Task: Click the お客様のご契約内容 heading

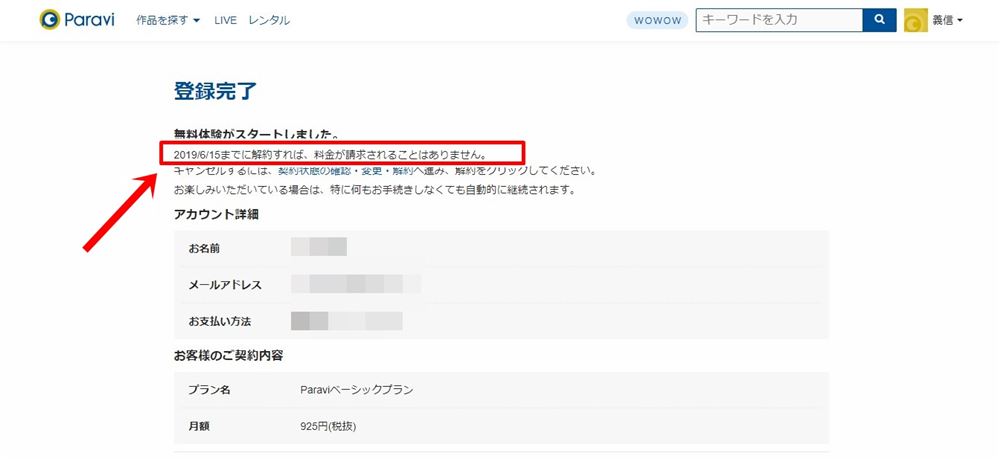Action: pyautogui.click(x=228, y=356)
